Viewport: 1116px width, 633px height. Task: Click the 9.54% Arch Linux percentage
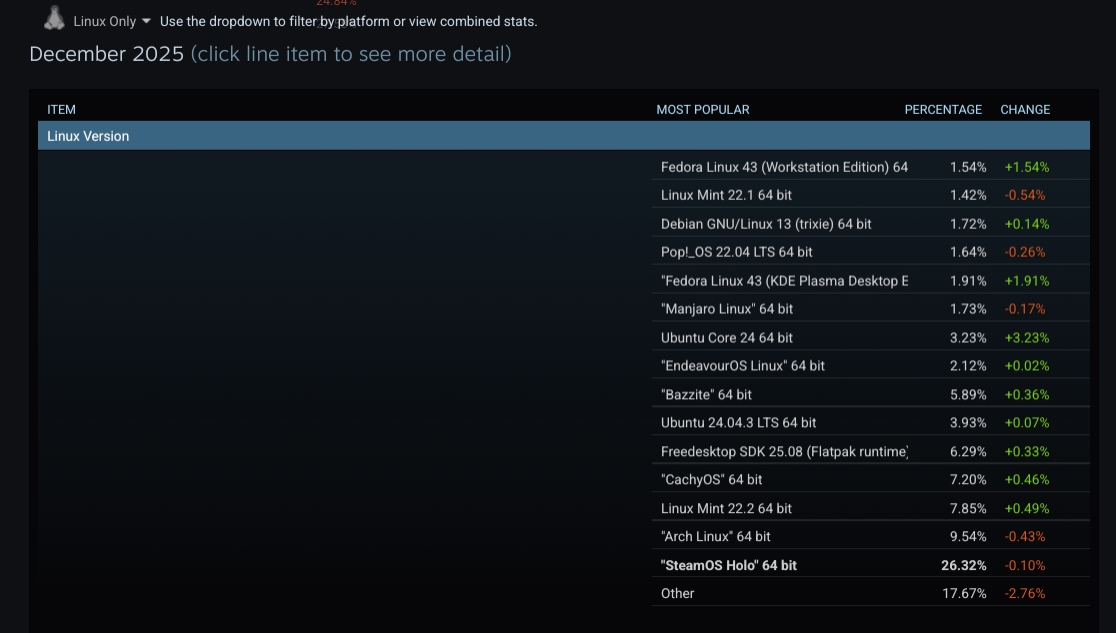(x=968, y=537)
